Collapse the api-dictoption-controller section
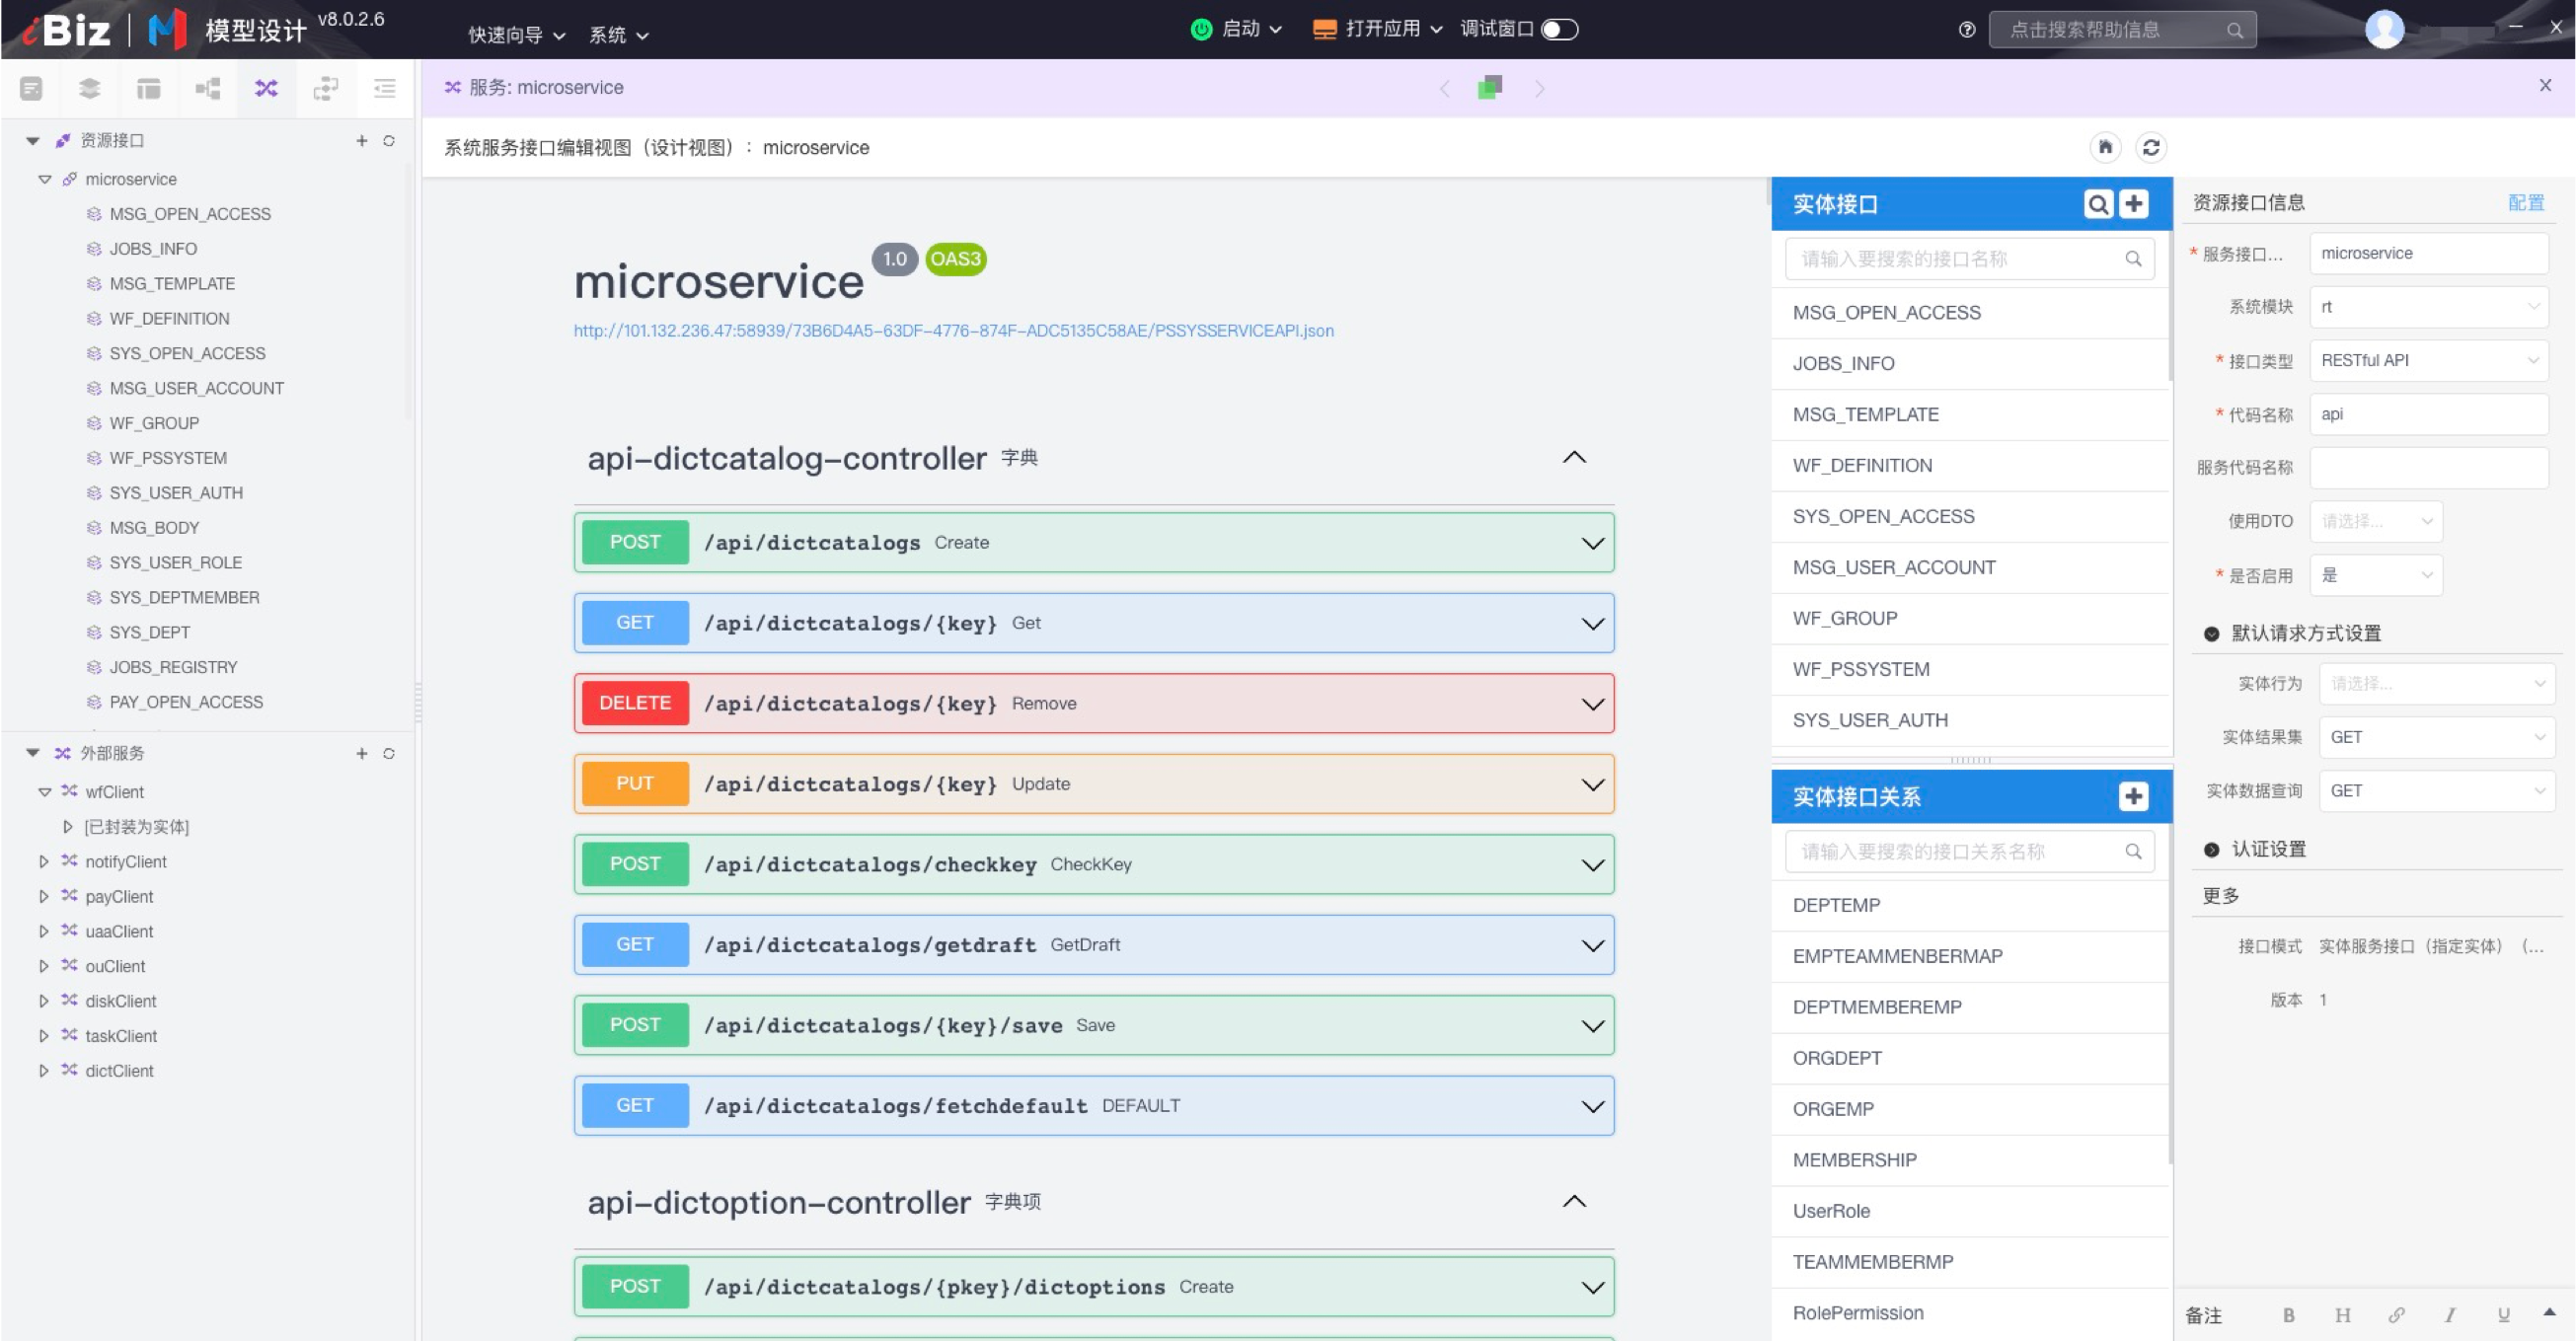Image resolution: width=2576 pixels, height=1341 pixels. [1574, 1202]
